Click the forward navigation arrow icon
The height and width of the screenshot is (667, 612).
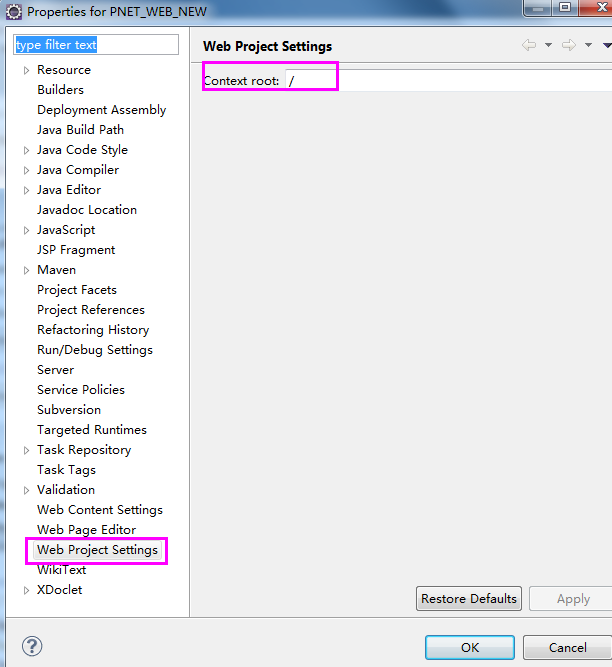tap(569, 45)
